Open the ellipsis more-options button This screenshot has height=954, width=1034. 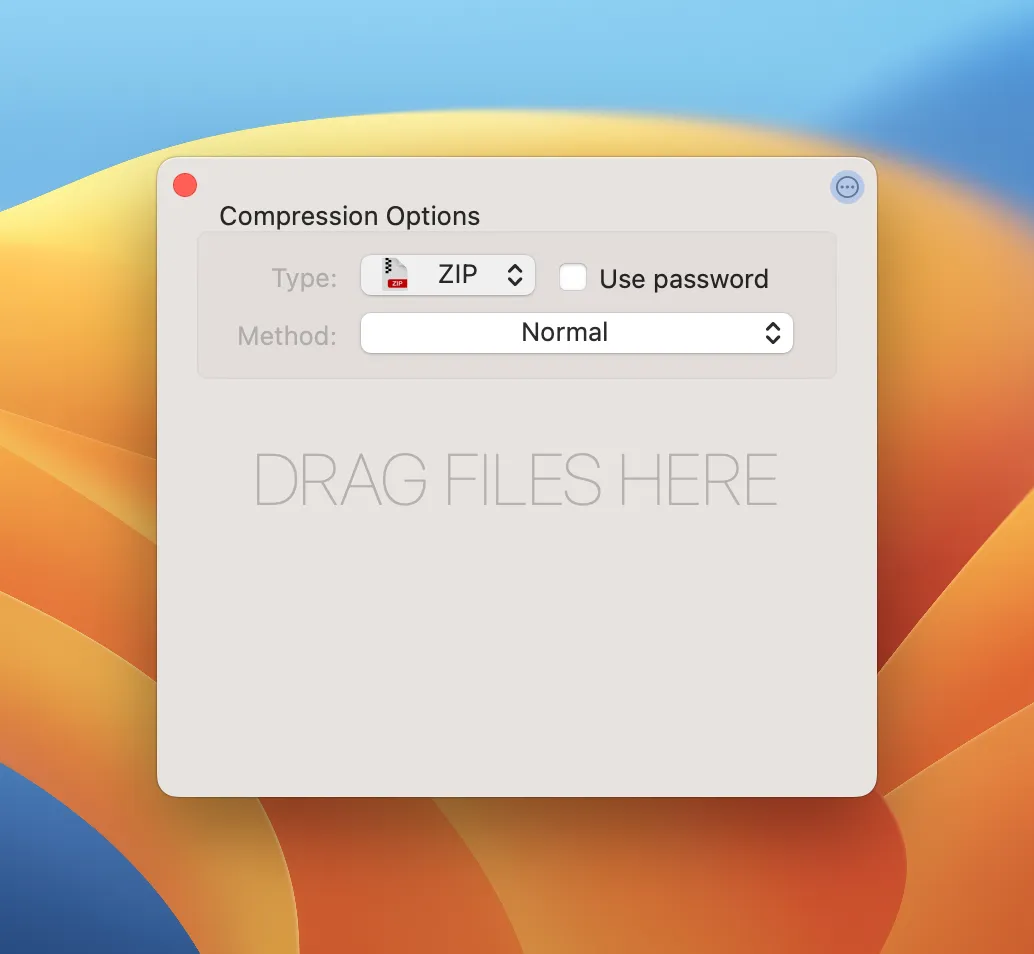pyautogui.click(x=847, y=187)
